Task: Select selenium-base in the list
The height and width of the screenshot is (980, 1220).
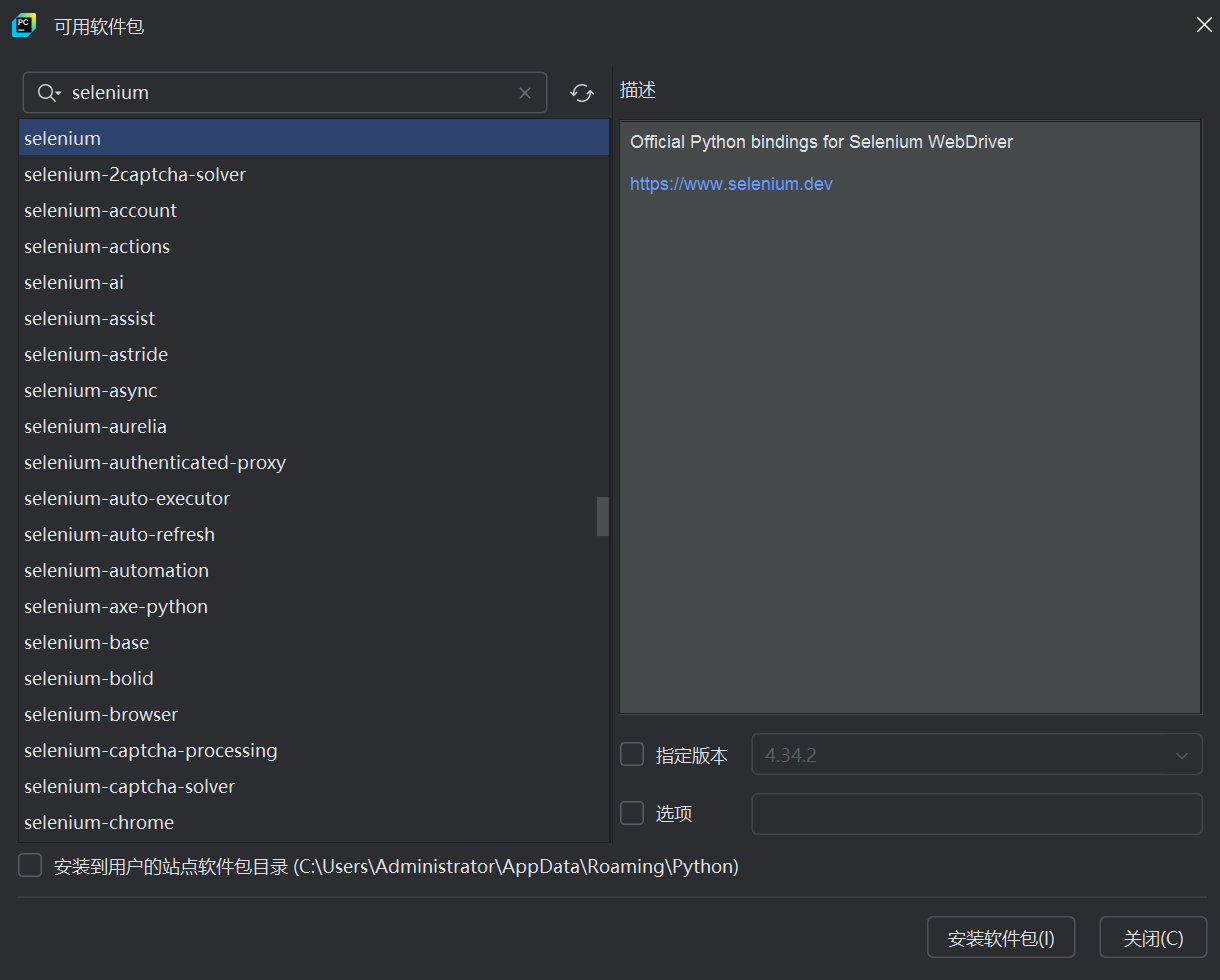Action: (x=314, y=642)
